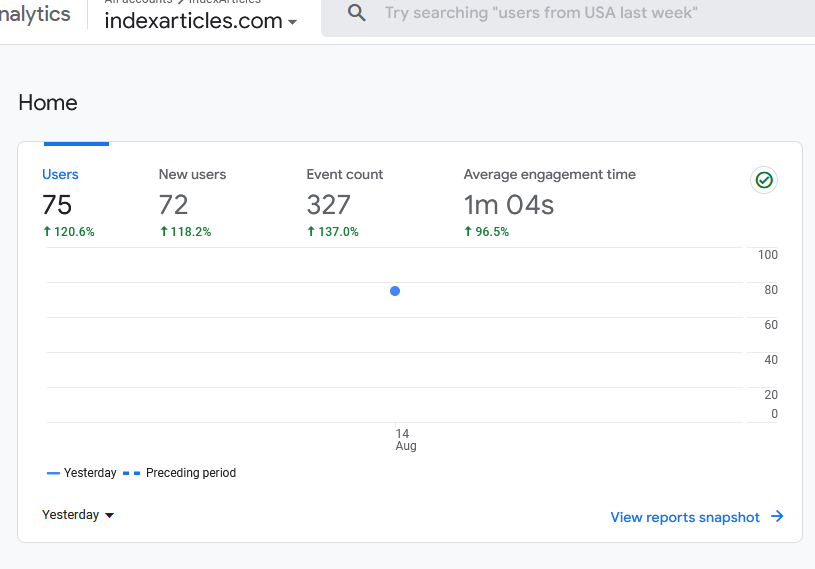Open the indexarticles.com property dropdown
This screenshot has height=569, width=815.
tap(201, 21)
